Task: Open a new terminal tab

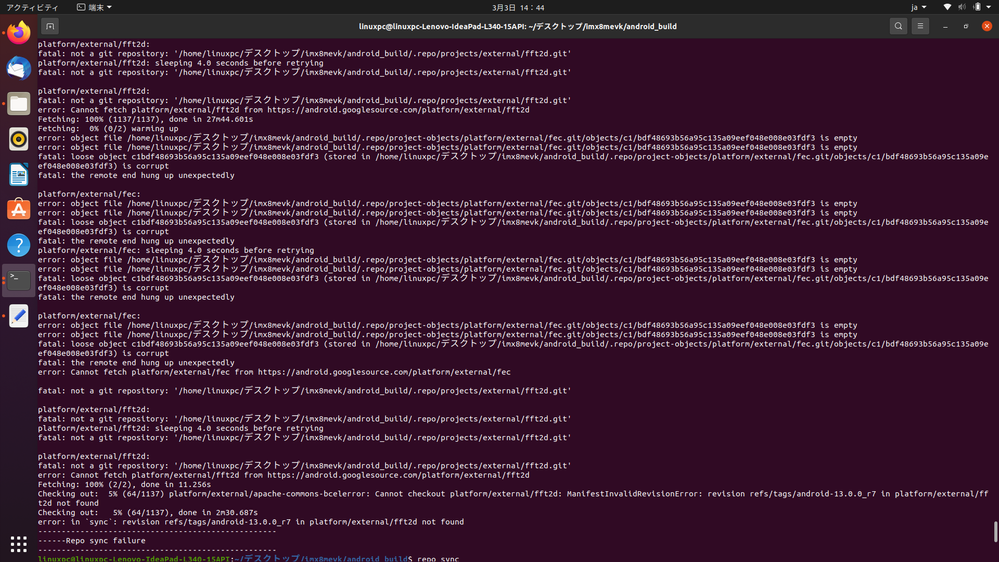Action: (51, 26)
